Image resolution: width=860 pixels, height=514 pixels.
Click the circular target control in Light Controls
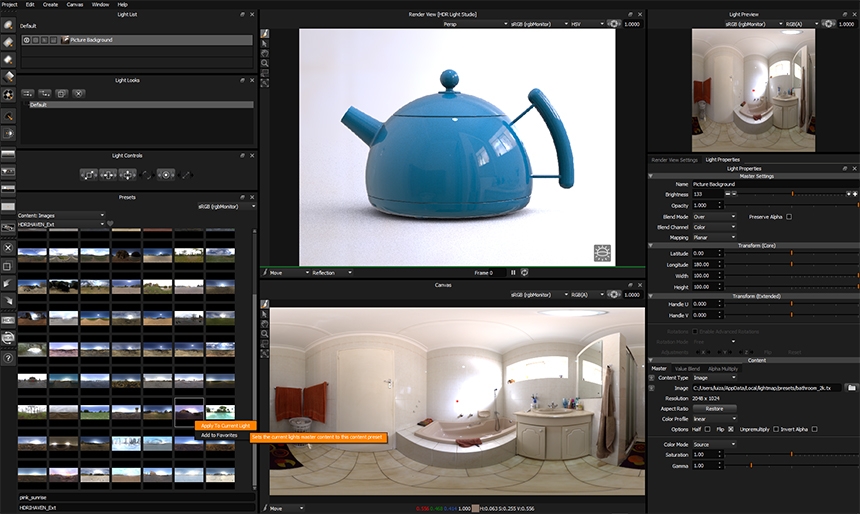tap(166, 175)
